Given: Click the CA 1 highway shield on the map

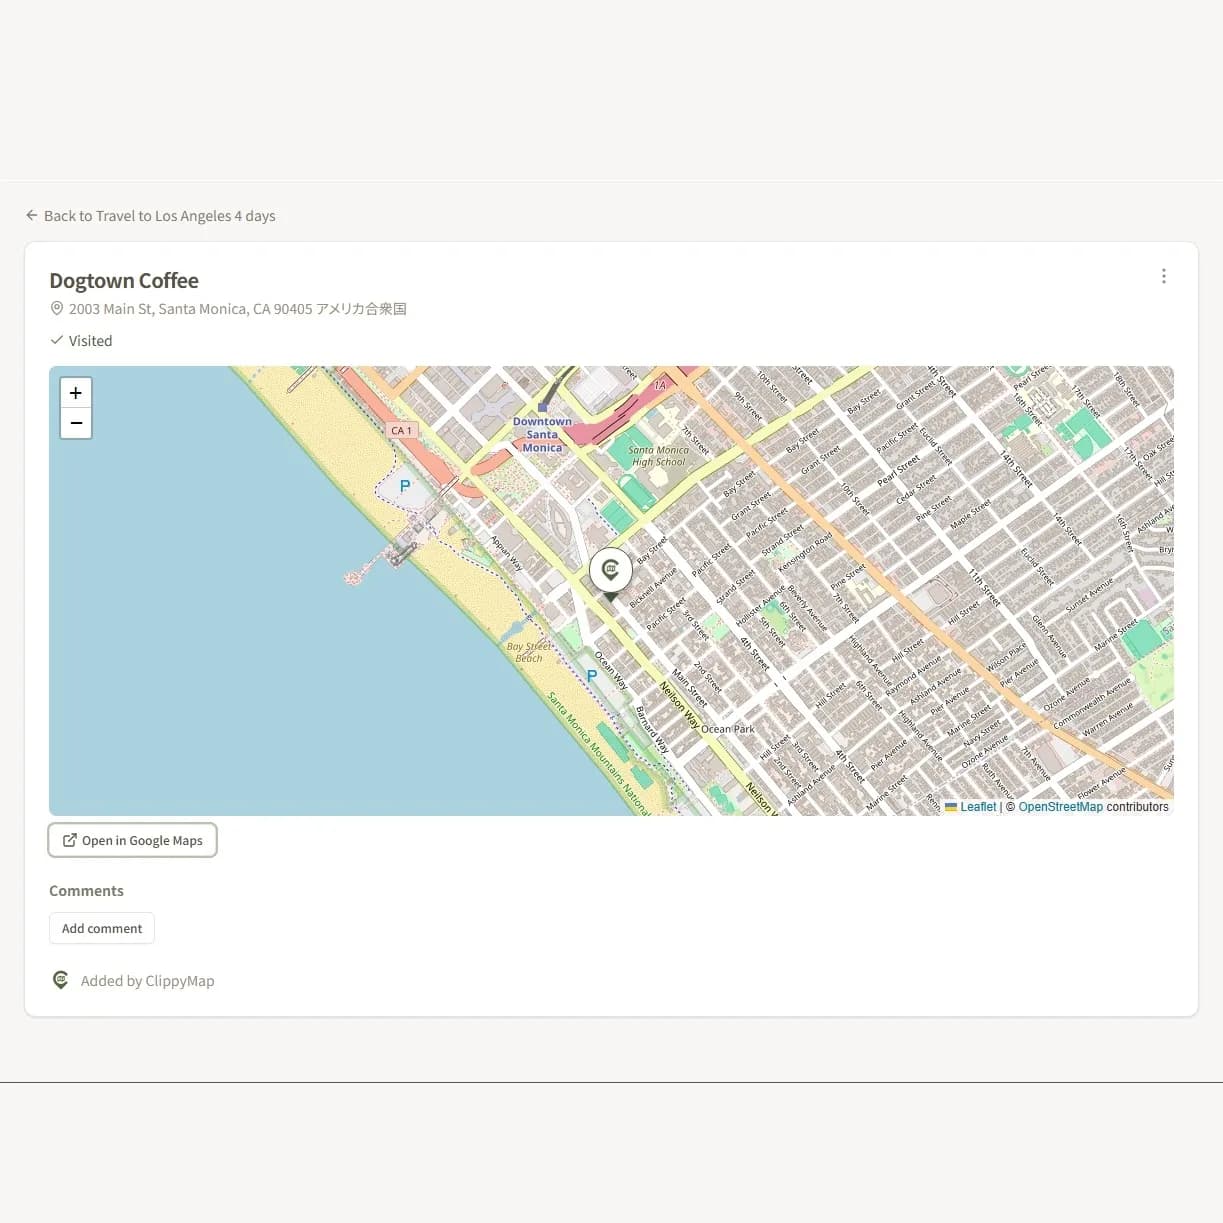Looking at the screenshot, I should pos(401,430).
